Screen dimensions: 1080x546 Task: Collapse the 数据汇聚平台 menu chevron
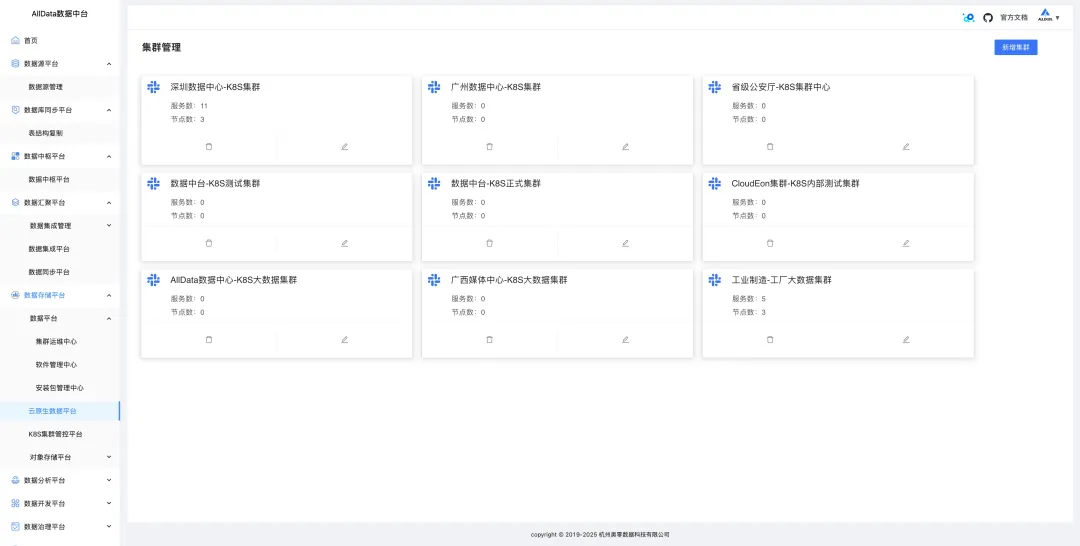(109, 202)
